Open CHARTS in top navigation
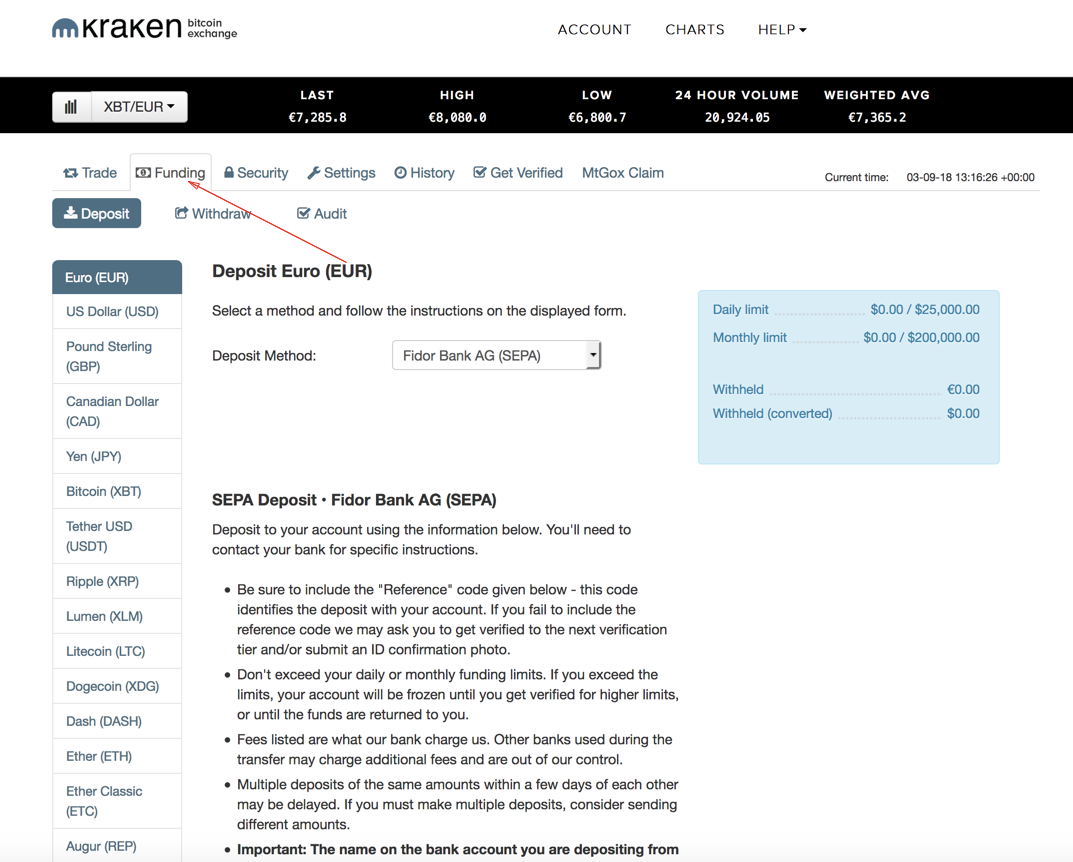The height and width of the screenshot is (862, 1073). (x=695, y=29)
